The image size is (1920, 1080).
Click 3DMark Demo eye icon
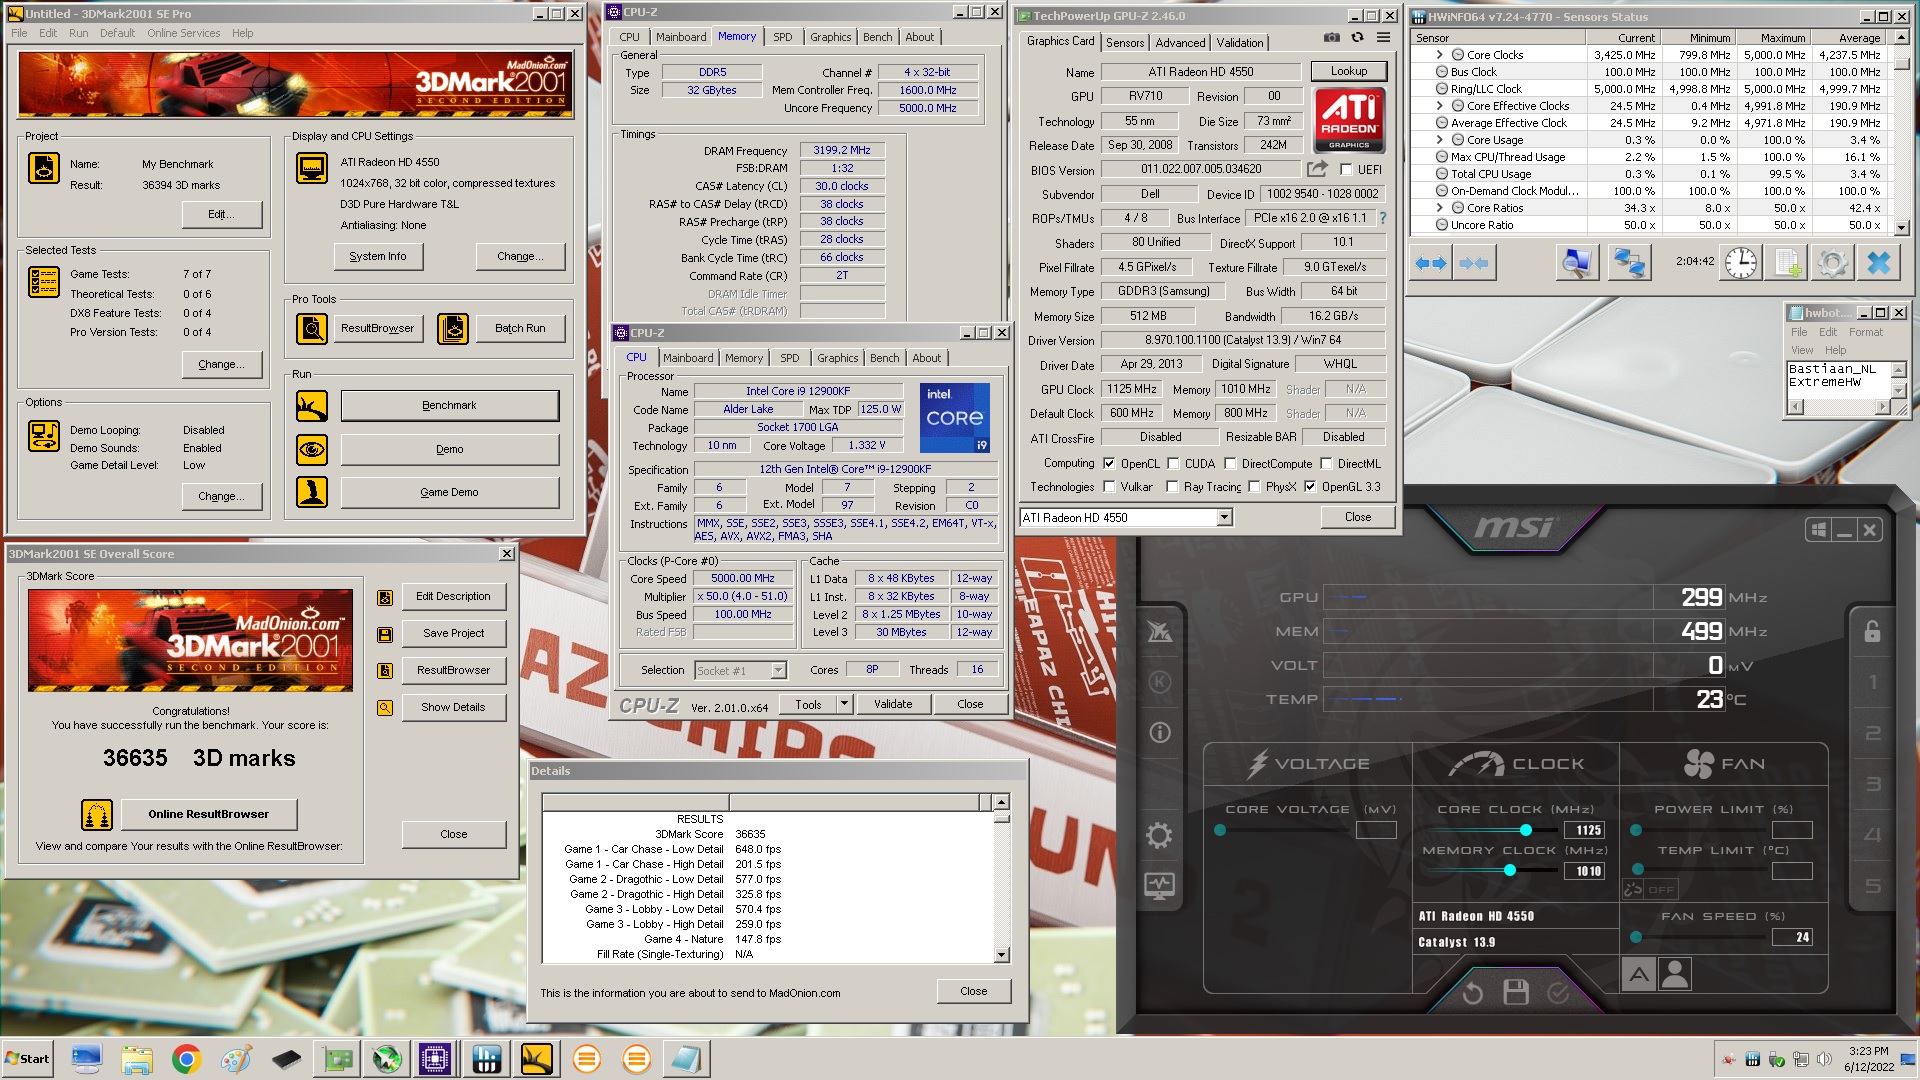[x=311, y=449]
